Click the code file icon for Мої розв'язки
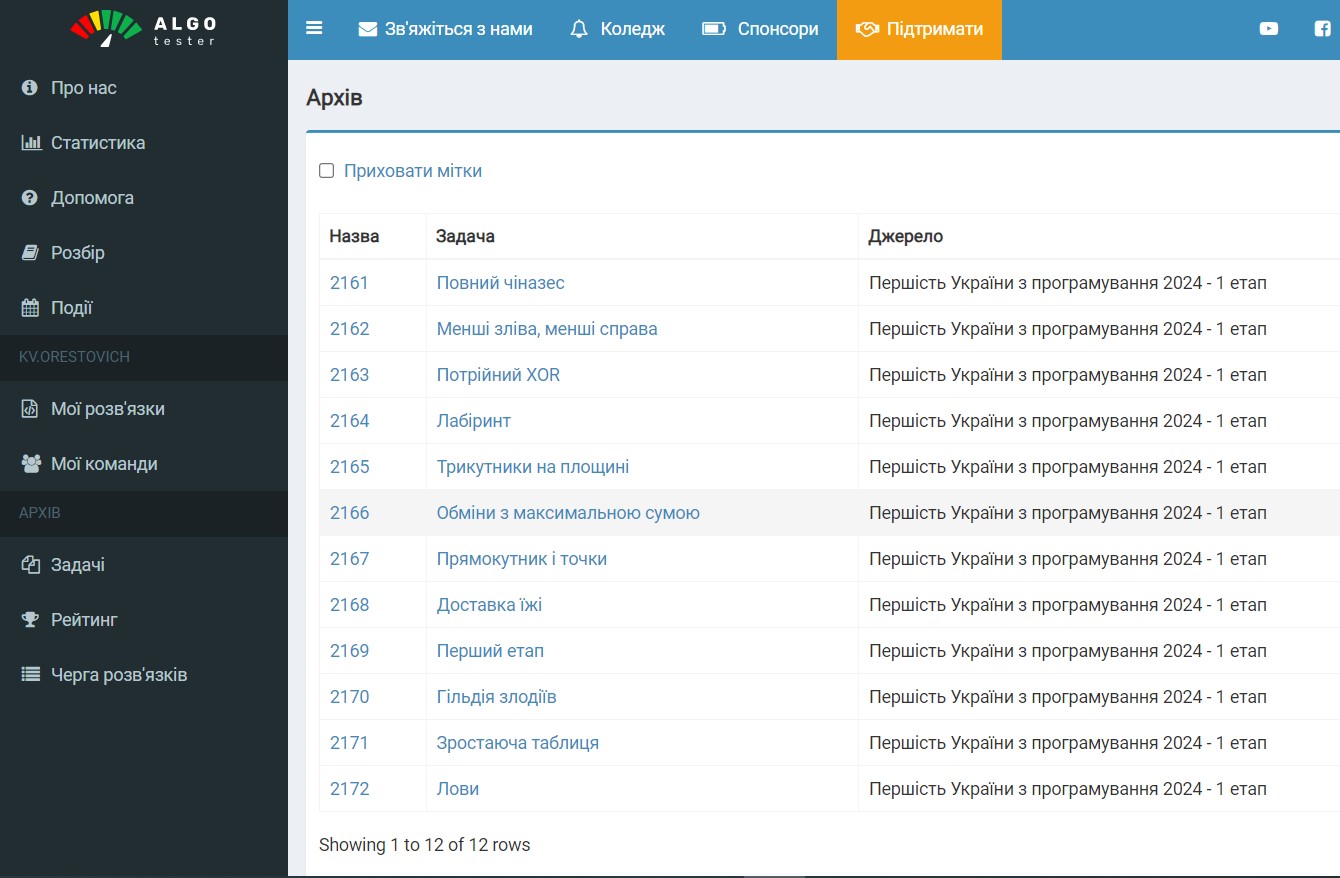The height and width of the screenshot is (878, 1340). pos(30,409)
